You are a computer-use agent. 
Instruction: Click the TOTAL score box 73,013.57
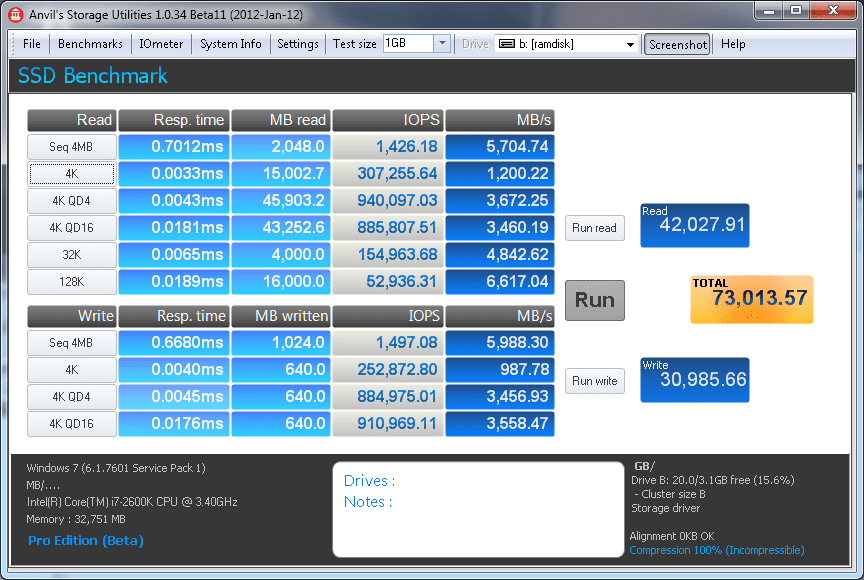[x=752, y=299]
